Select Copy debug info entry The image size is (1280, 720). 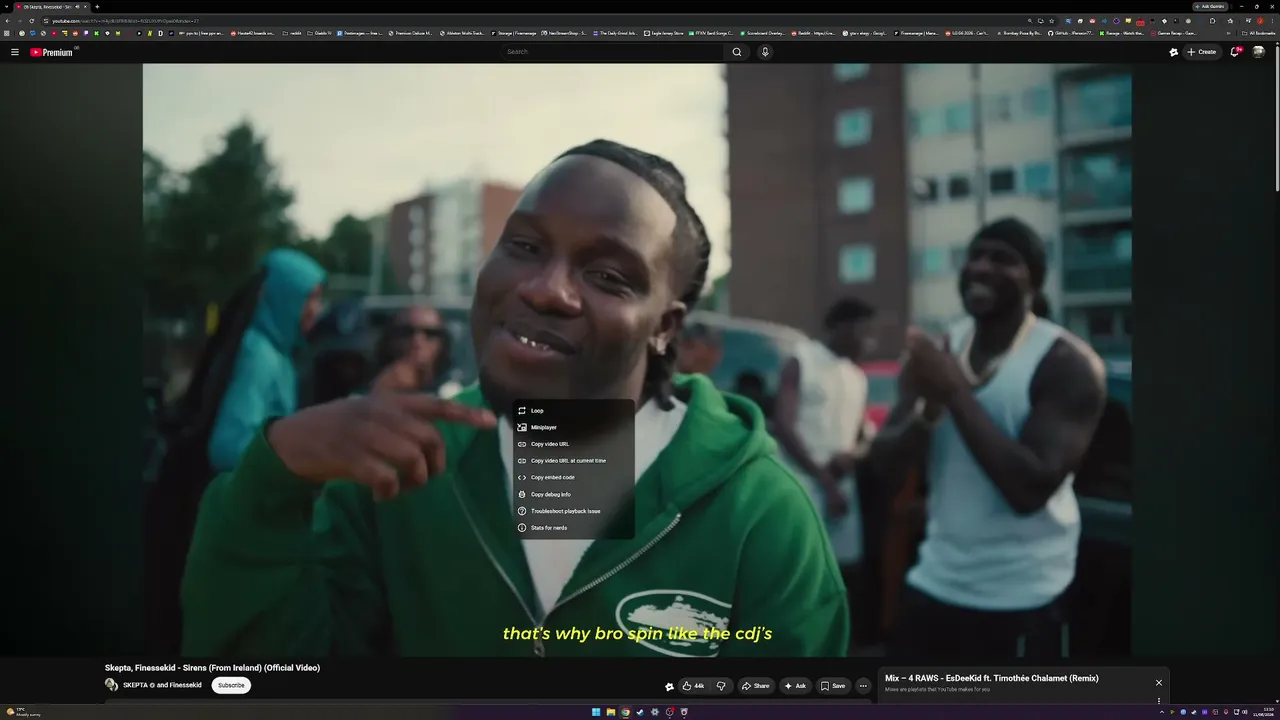coord(573,494)
